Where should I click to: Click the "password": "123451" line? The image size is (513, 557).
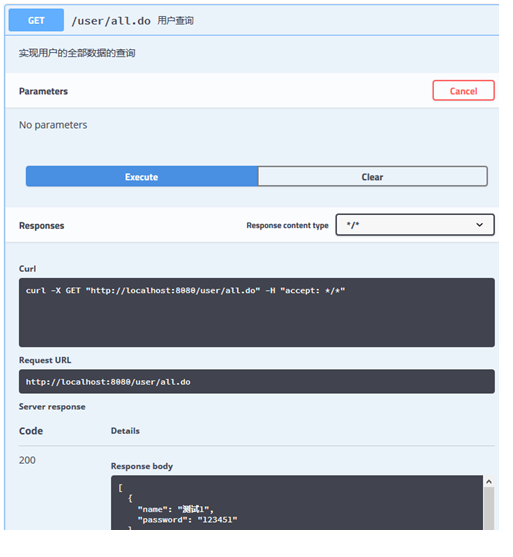point(188,520)
